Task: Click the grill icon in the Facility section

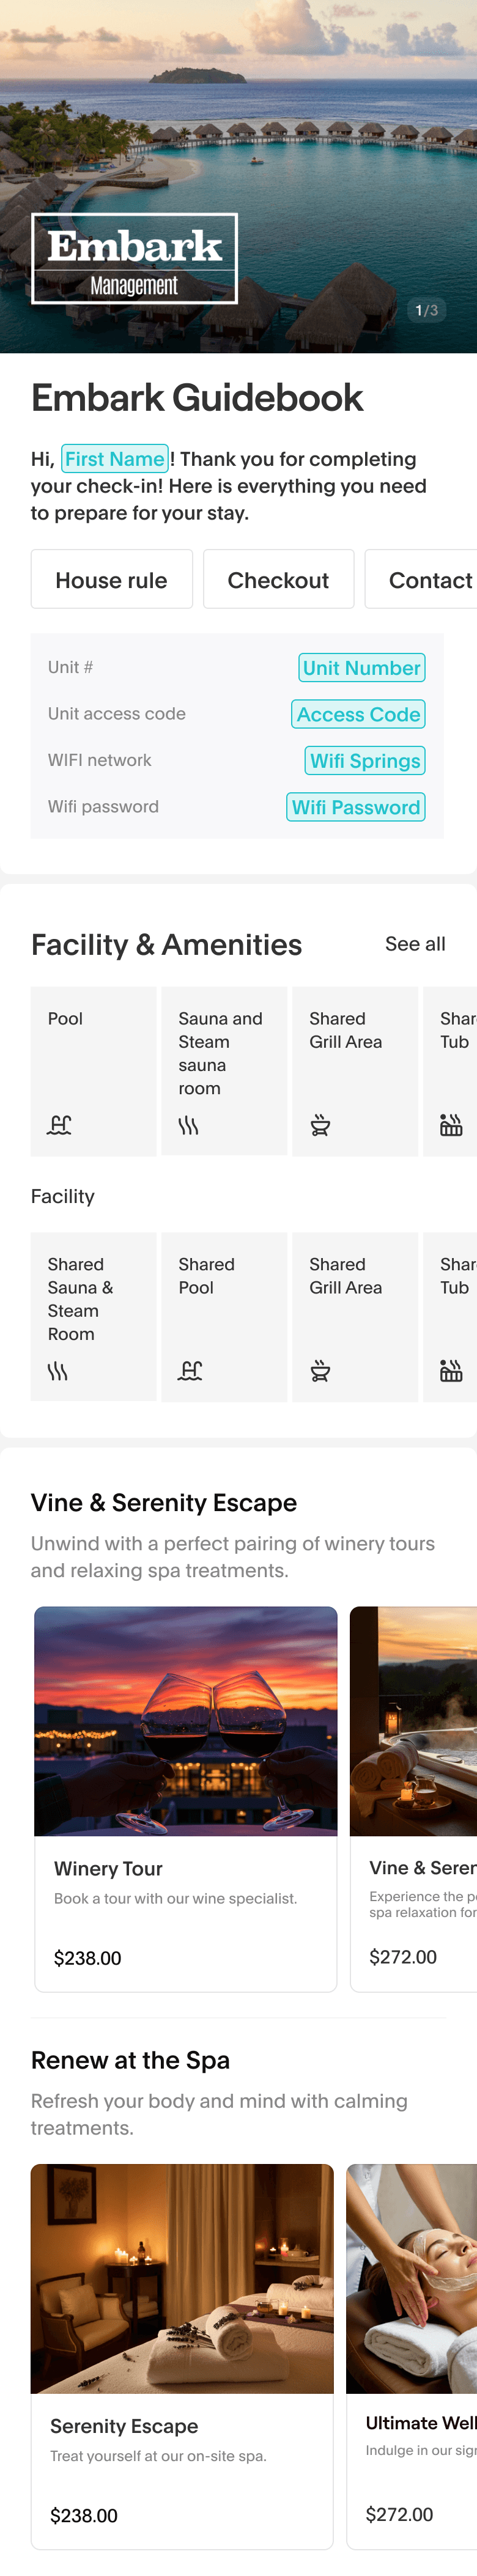Action: click(x=320, y=1370)
